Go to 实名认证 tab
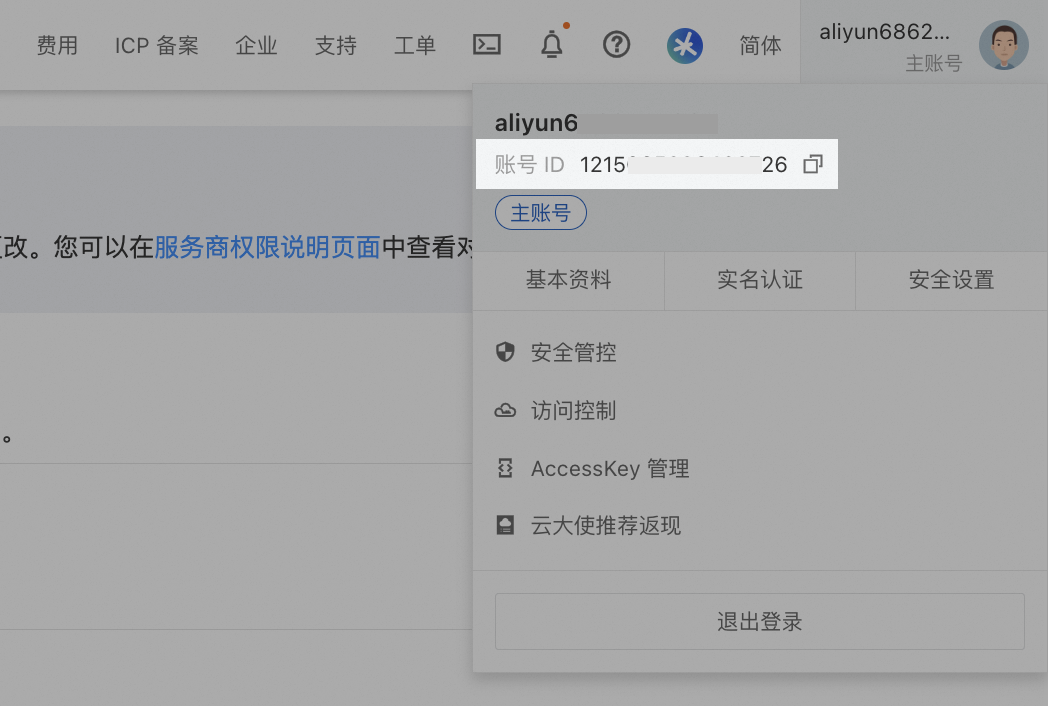1048x706 pixels. click(760, 280)
